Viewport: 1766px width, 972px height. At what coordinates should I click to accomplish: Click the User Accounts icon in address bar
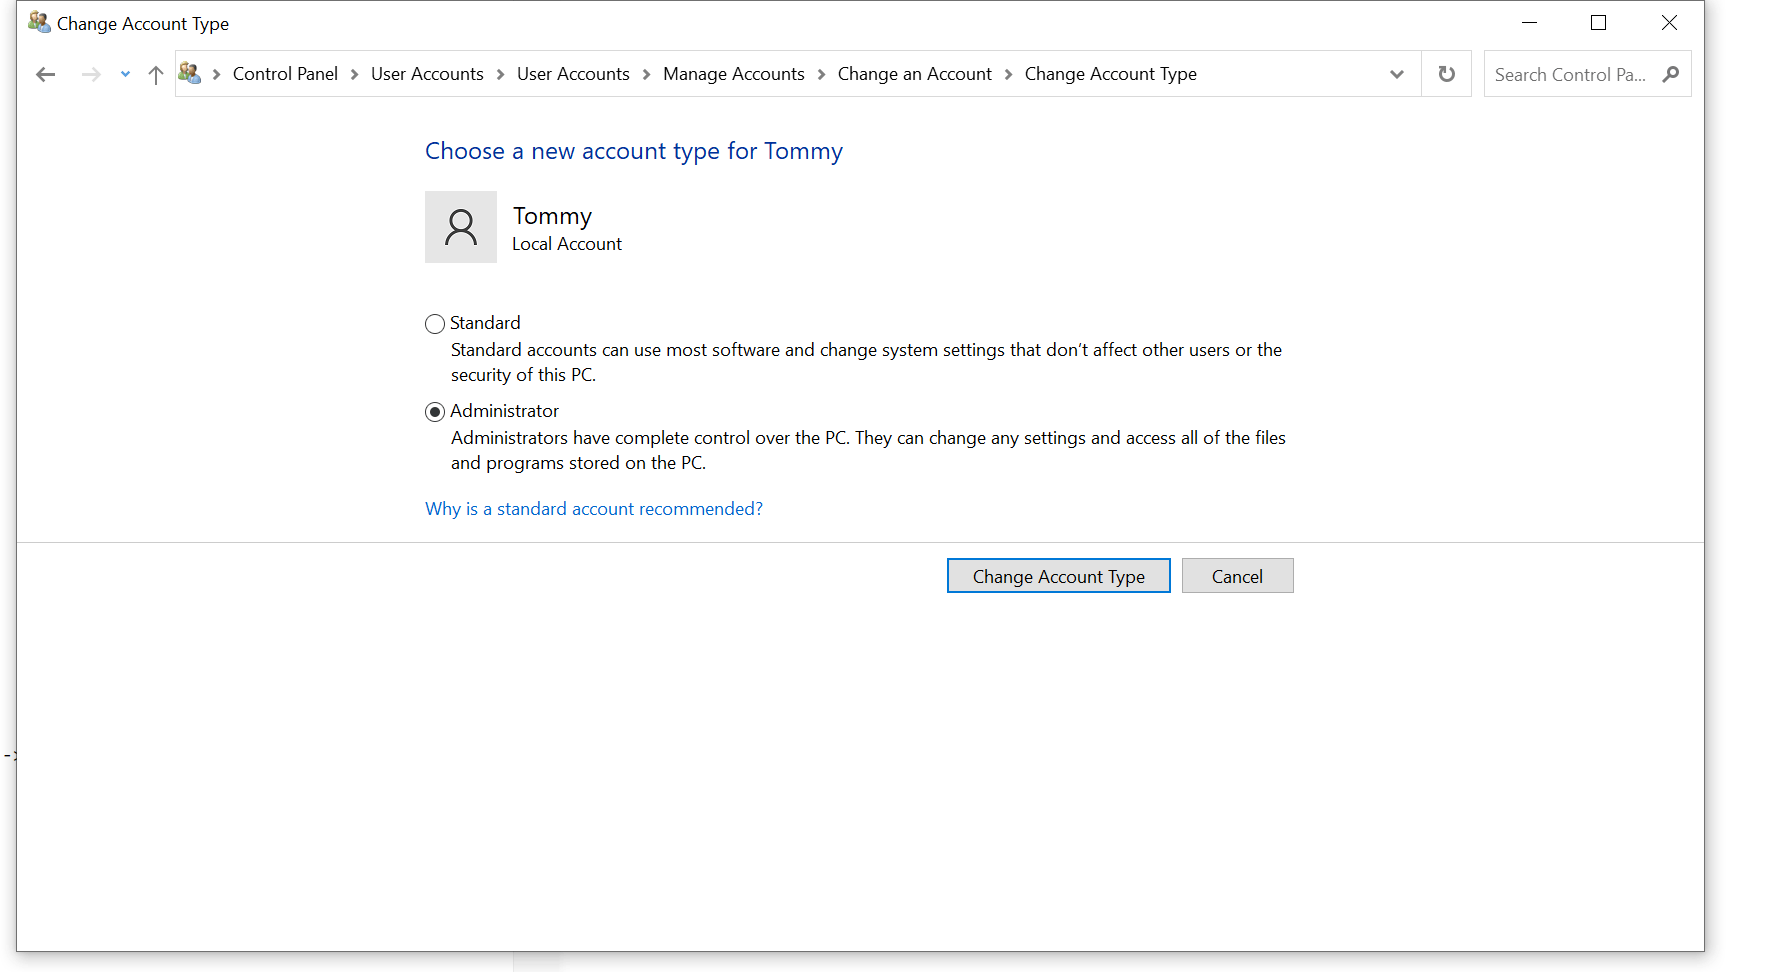189,73
